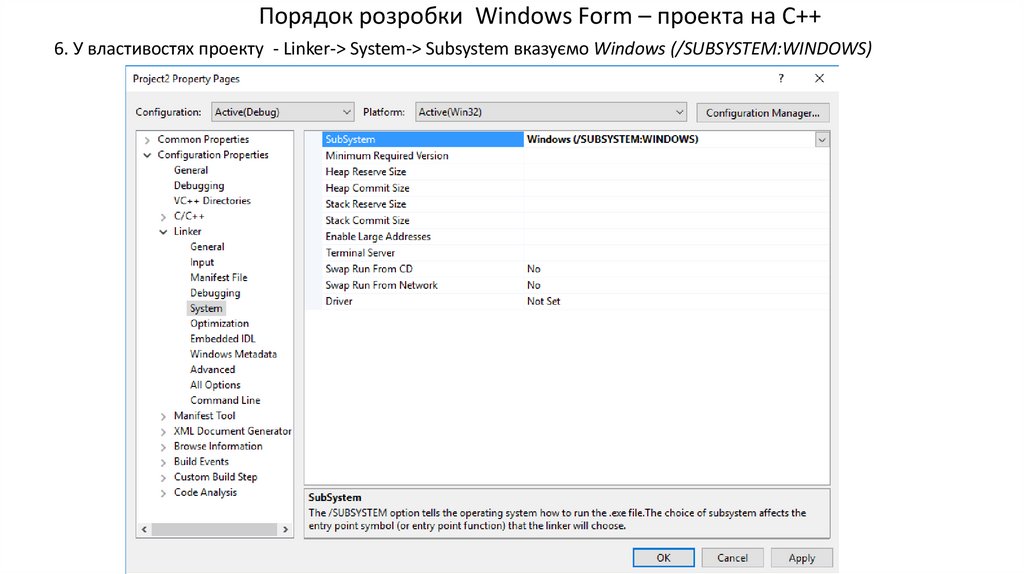Expand the Custom Build Step node

pyautogui.click(x=163, y=477)
